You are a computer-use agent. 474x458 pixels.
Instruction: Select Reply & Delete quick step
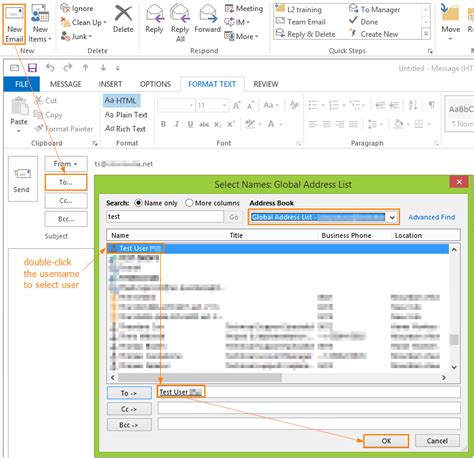(305, 34)
